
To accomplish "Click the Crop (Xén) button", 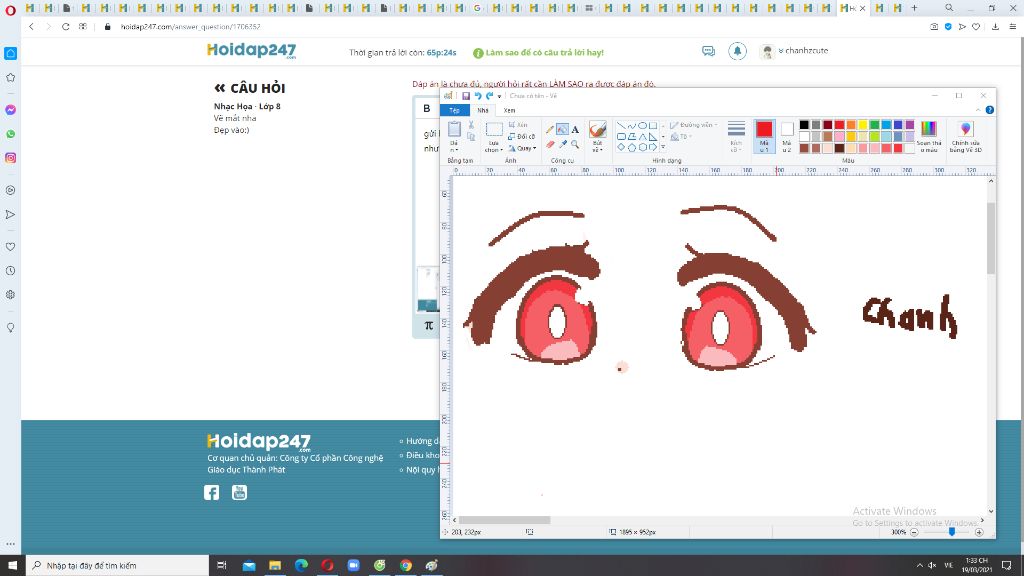I will click(x=518, y=125).
